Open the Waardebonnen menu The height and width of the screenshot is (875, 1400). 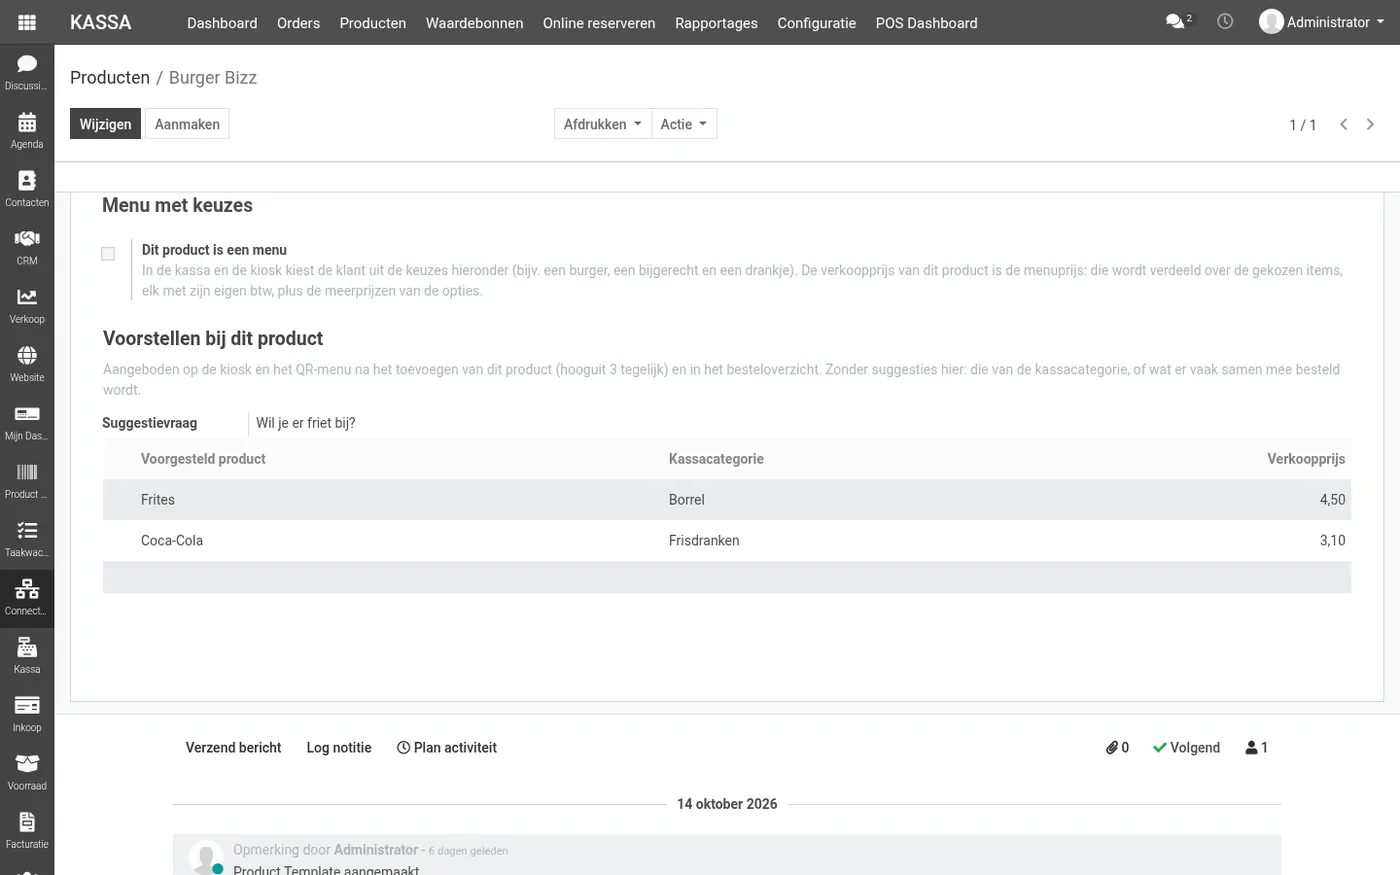(474, 22)
